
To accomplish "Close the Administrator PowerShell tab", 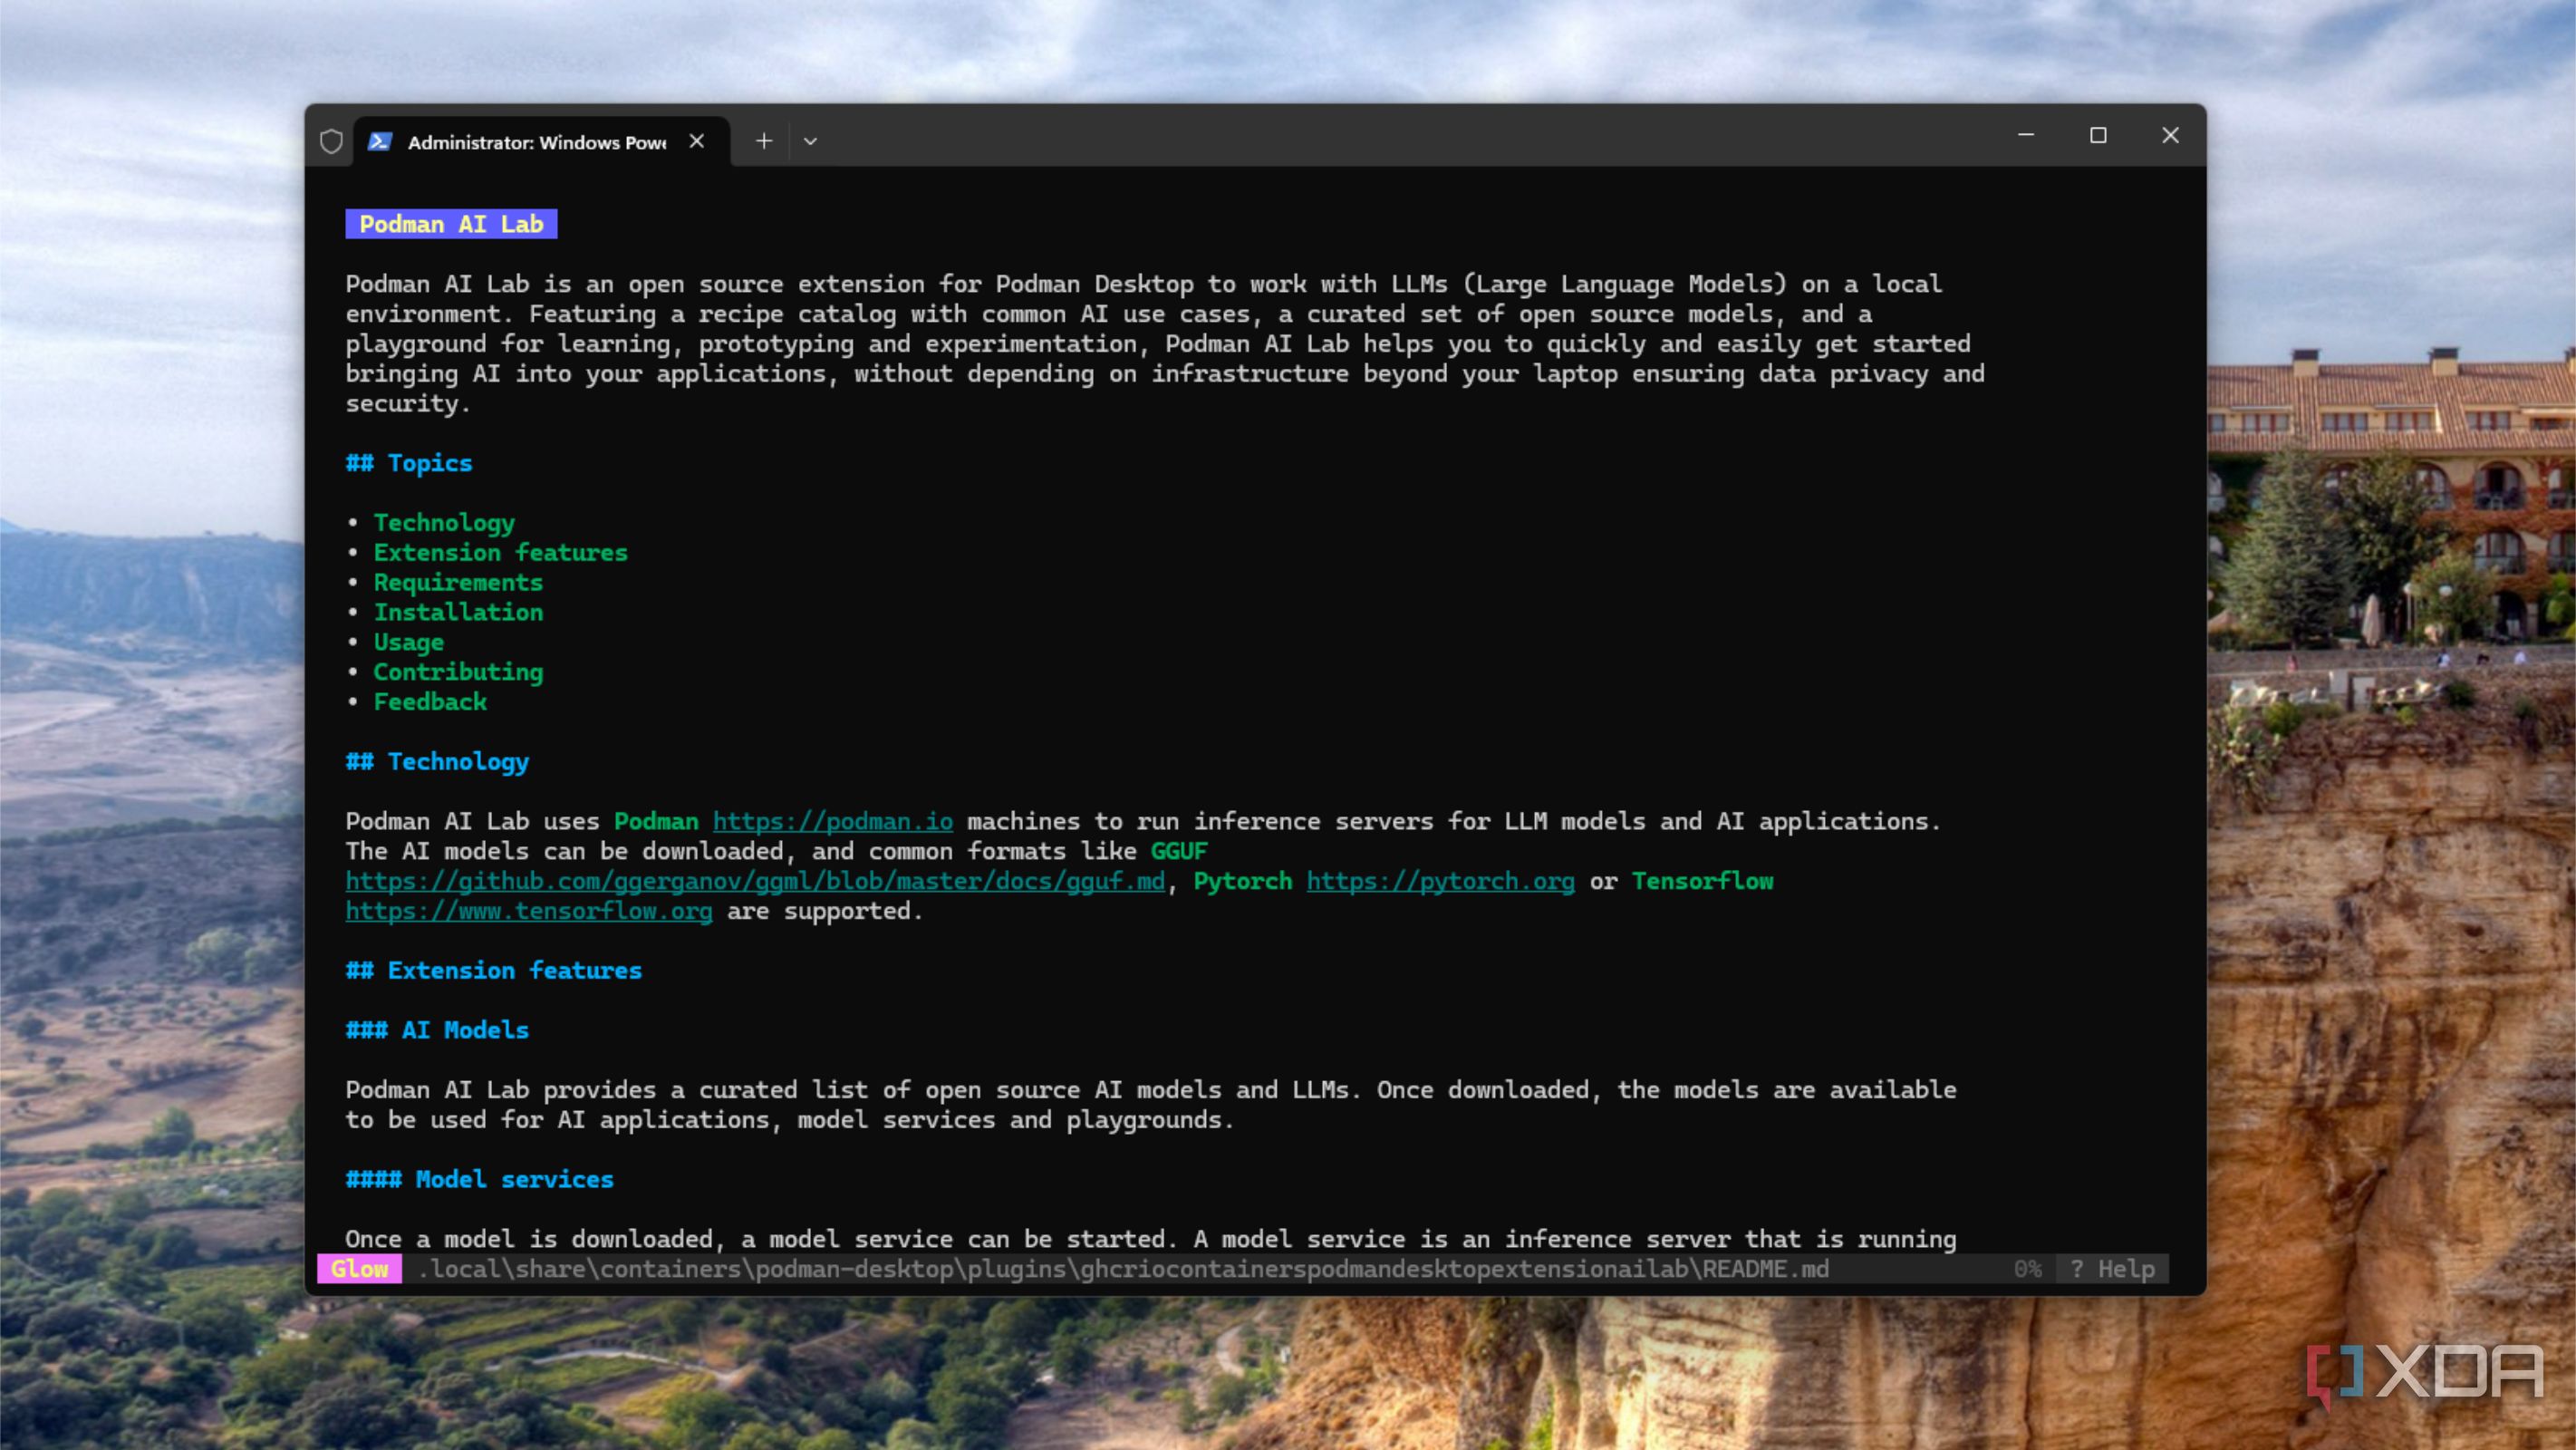I will 697,141.
